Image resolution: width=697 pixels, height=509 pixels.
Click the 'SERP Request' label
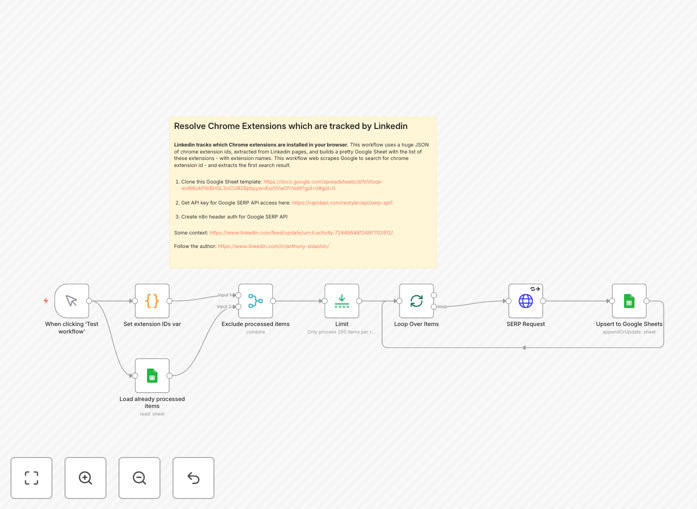[x=525, y=324]
